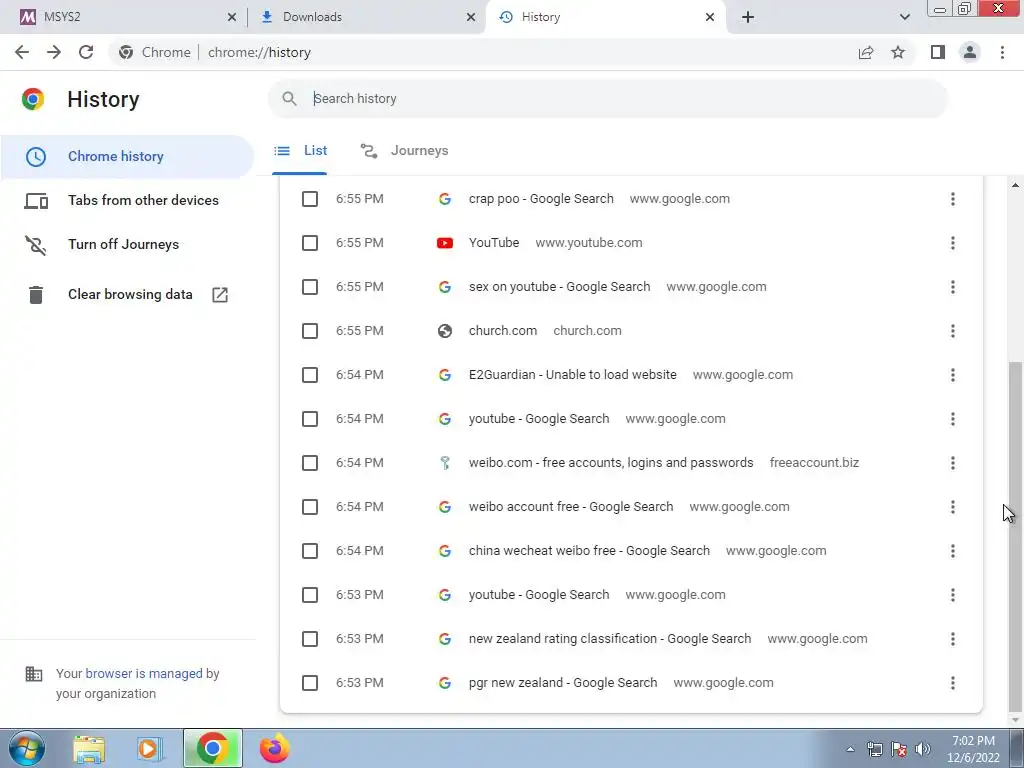Check the sex on youtube entry checkbox
This screenshot has height=768, width=1024.
tap(310, 287)
